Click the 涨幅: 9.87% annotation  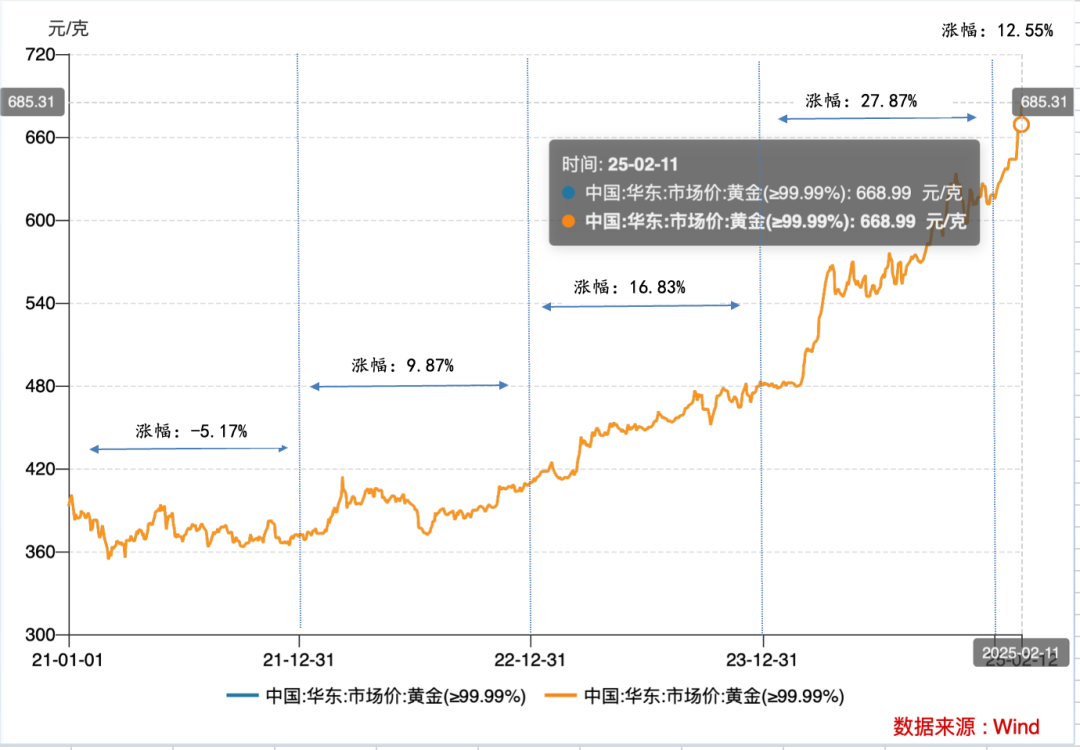(403, 365)
